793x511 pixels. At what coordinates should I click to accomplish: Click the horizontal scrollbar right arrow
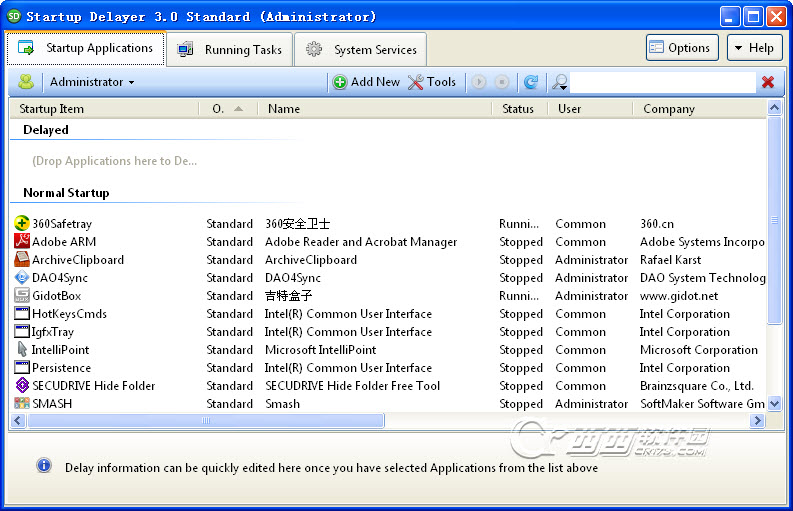[757, 422]
